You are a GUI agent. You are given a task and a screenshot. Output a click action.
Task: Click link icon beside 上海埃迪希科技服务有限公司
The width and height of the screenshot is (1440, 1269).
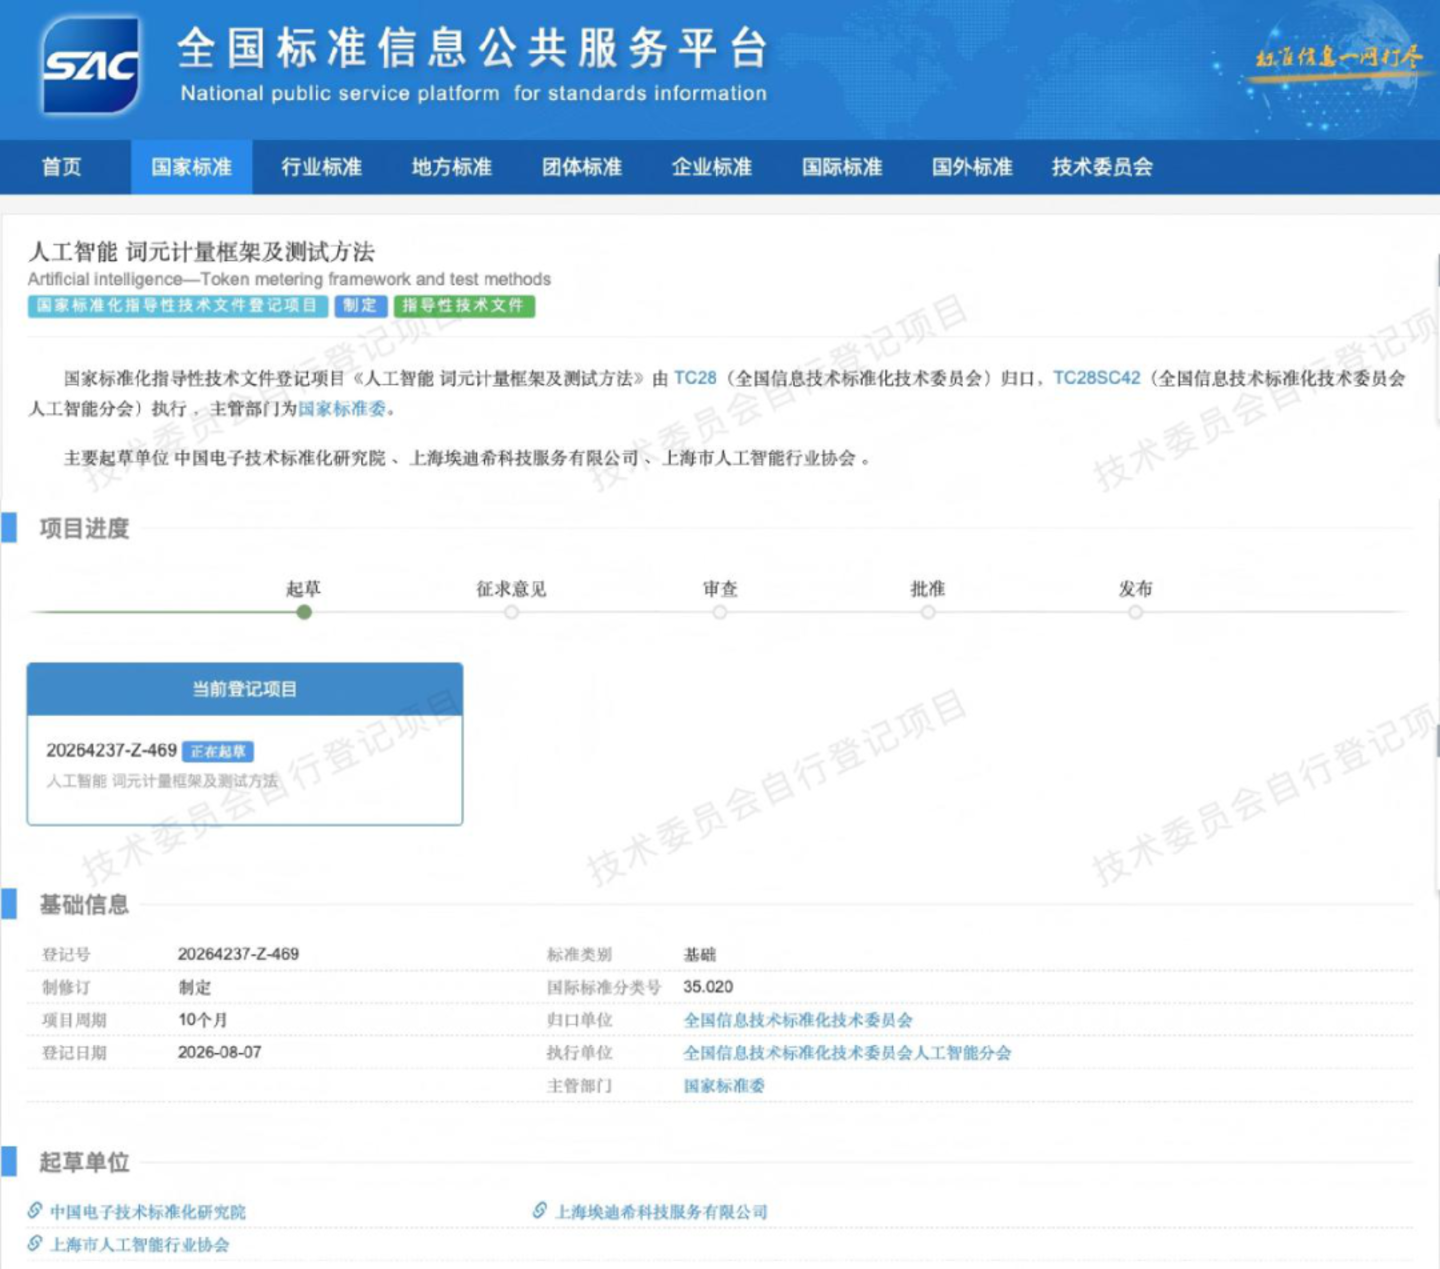click(x=540, y=1211)
